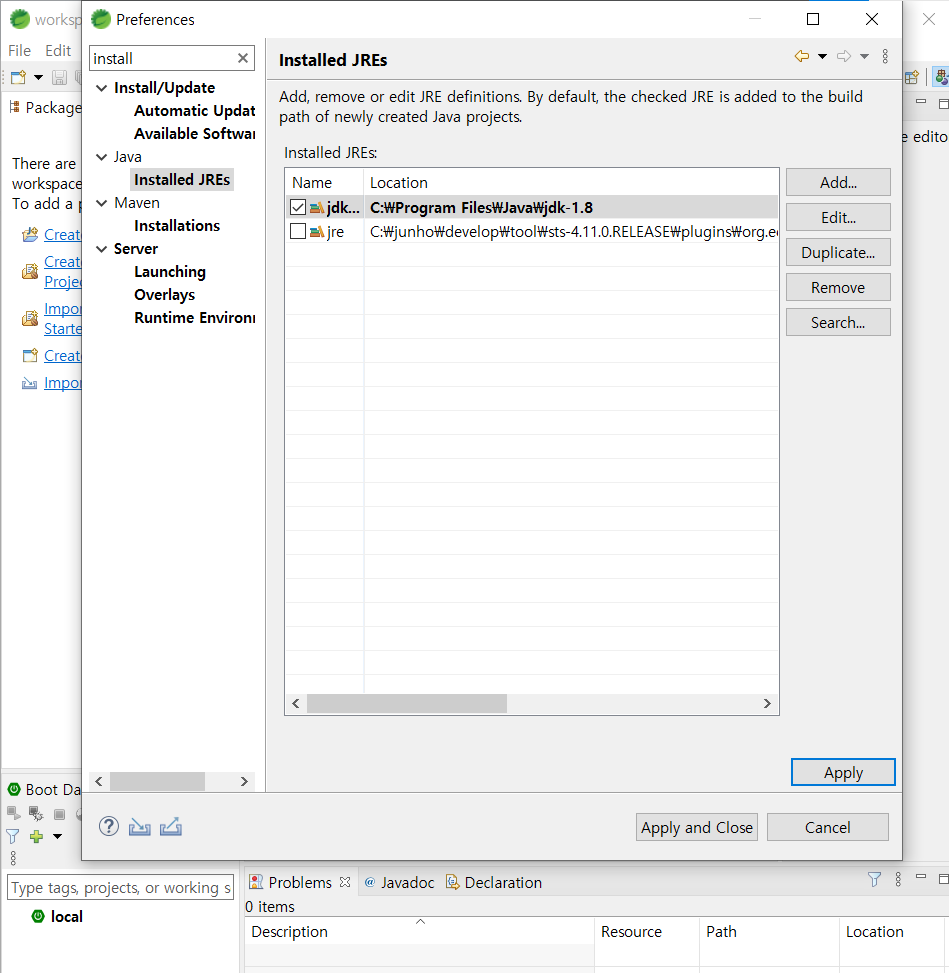Viewport: 949px width, 973px height.
Task: Switch to the Problems tab
Action: pos(300,882)
